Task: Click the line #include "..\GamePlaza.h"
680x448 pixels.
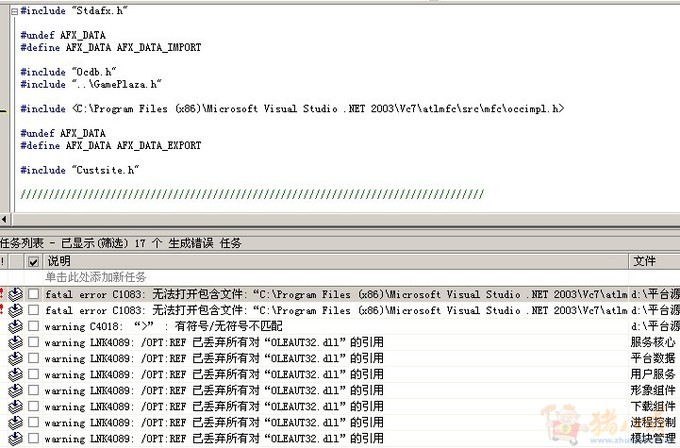Action: point(91,84)
